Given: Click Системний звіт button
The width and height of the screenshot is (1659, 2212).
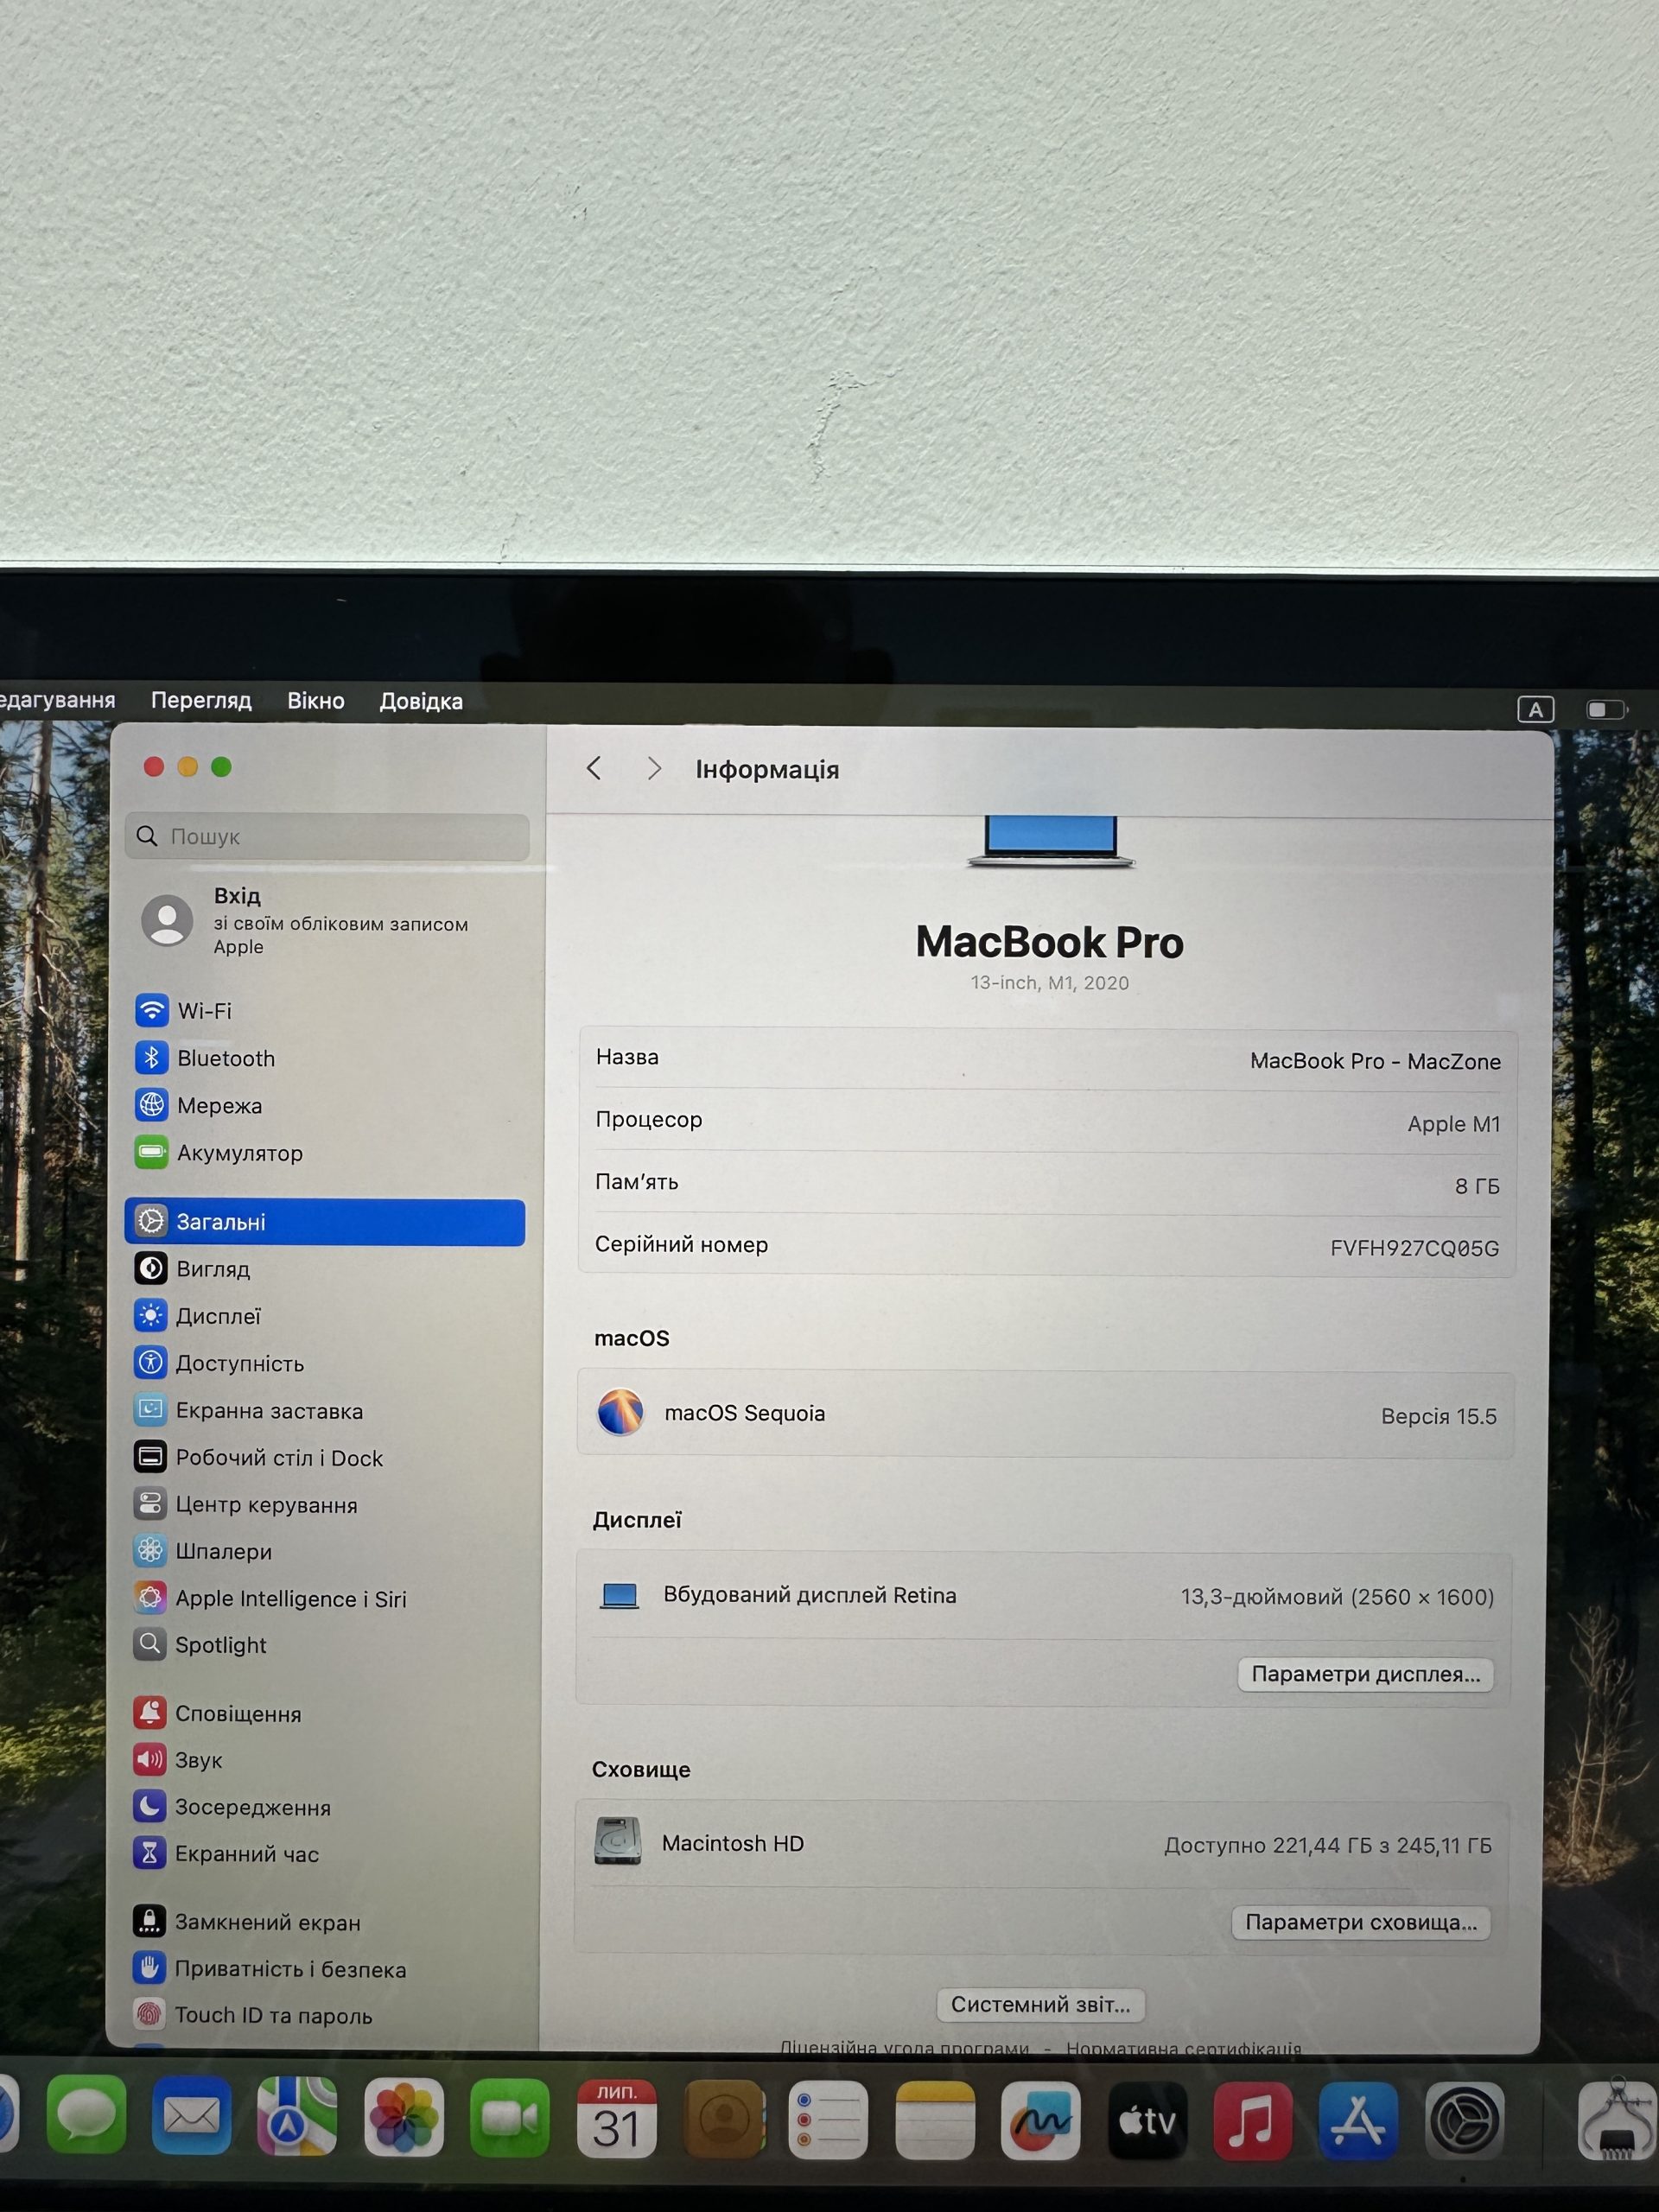Looking at the screenshot, I should click(1041, 2004).
